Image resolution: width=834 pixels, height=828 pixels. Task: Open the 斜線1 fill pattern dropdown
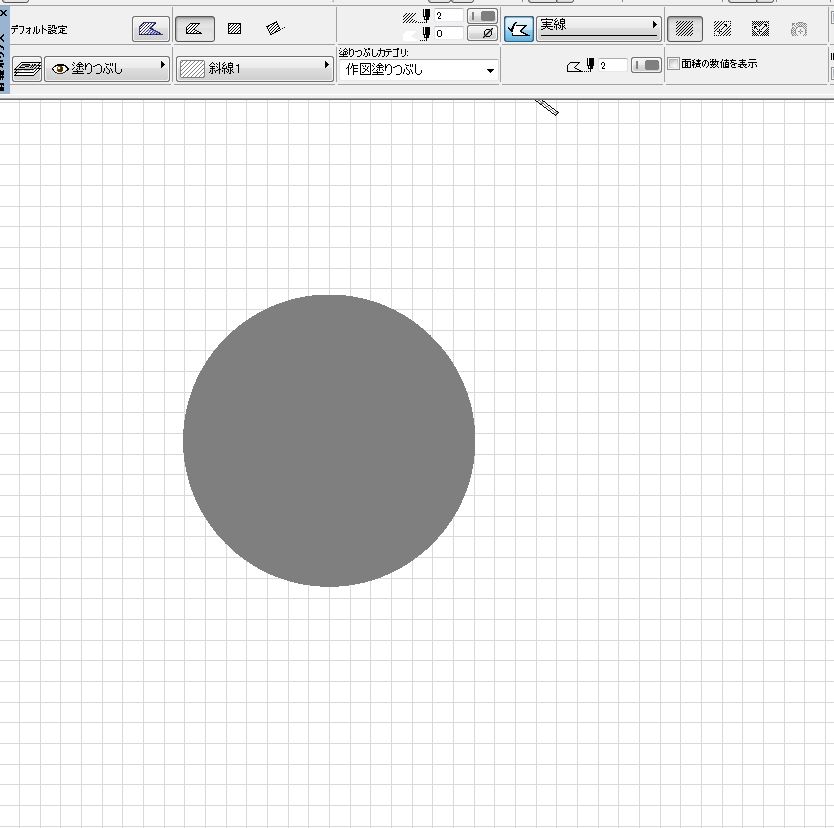coord(254,69)
